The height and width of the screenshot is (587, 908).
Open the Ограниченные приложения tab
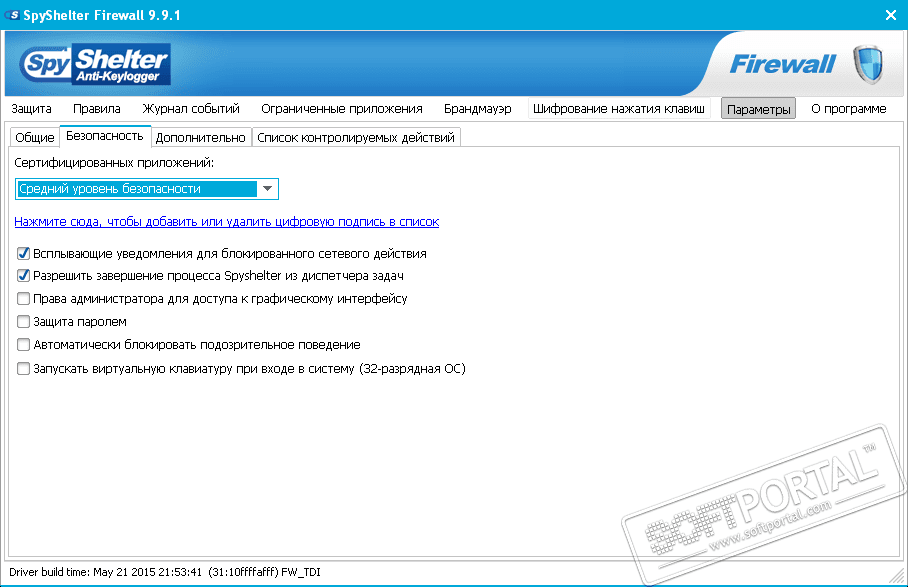point(342,109)
